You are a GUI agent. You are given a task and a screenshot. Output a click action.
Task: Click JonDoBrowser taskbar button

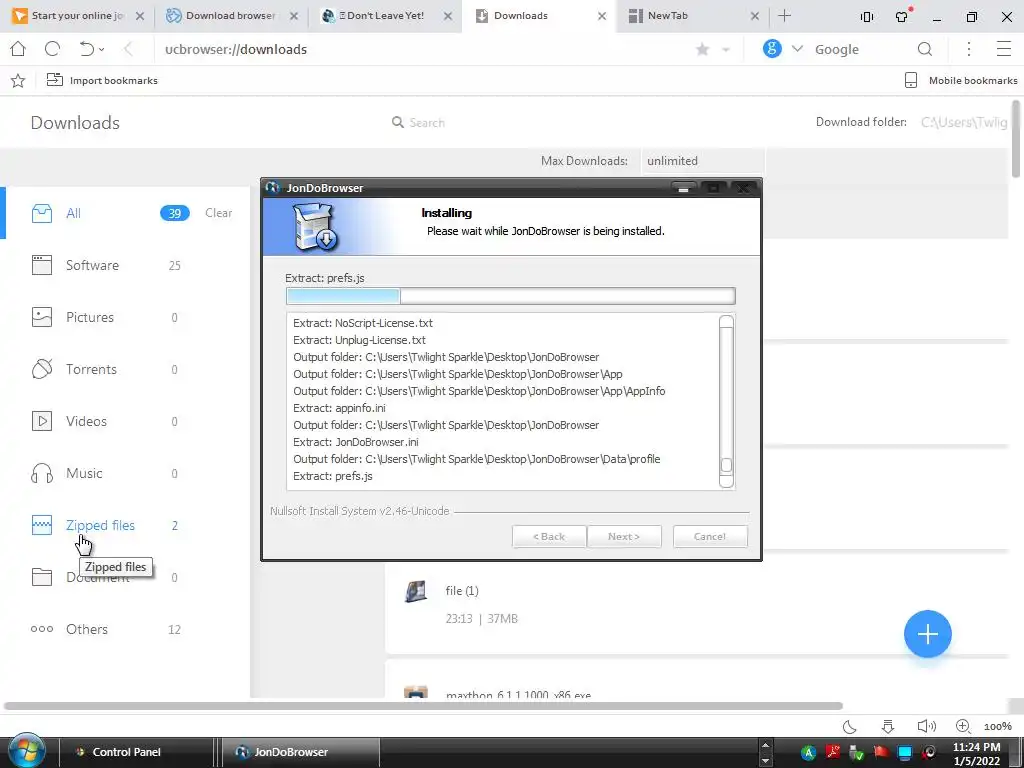301,752
